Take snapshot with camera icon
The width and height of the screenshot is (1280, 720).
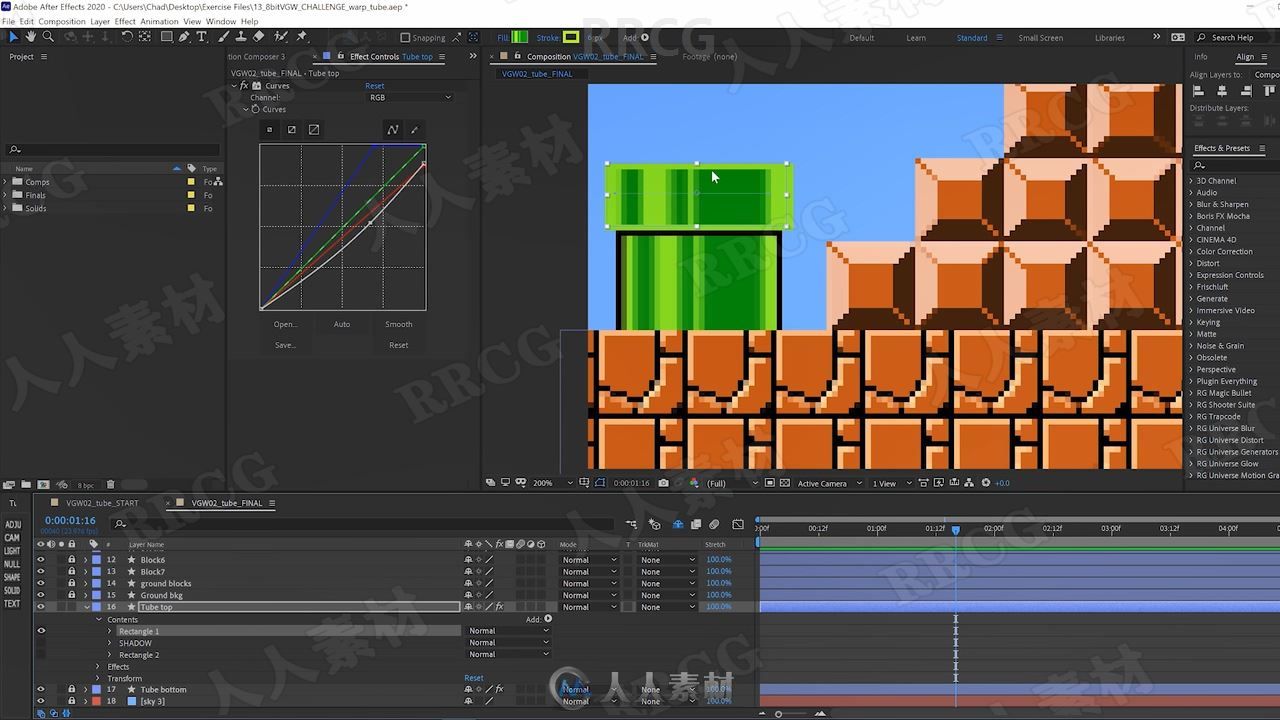[663, 483]
